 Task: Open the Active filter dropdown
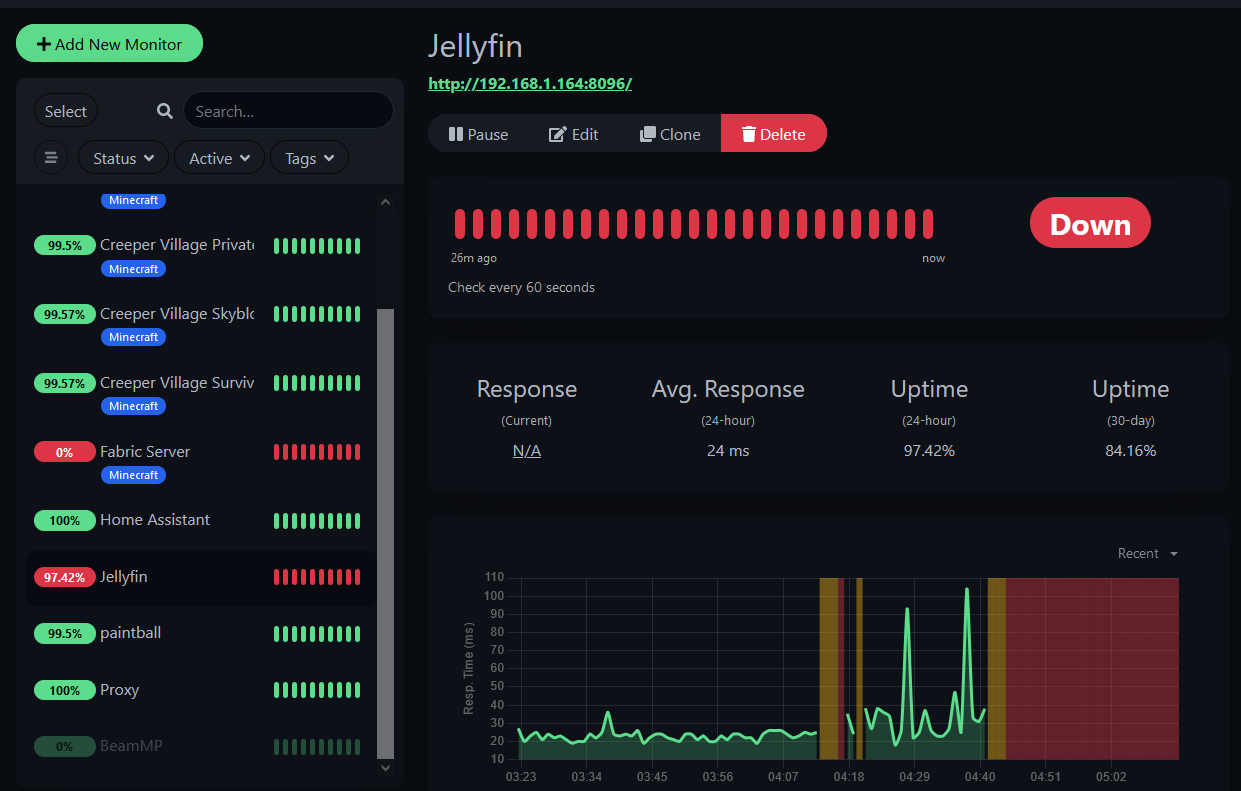pyautogui.click(x=219, y=158)
